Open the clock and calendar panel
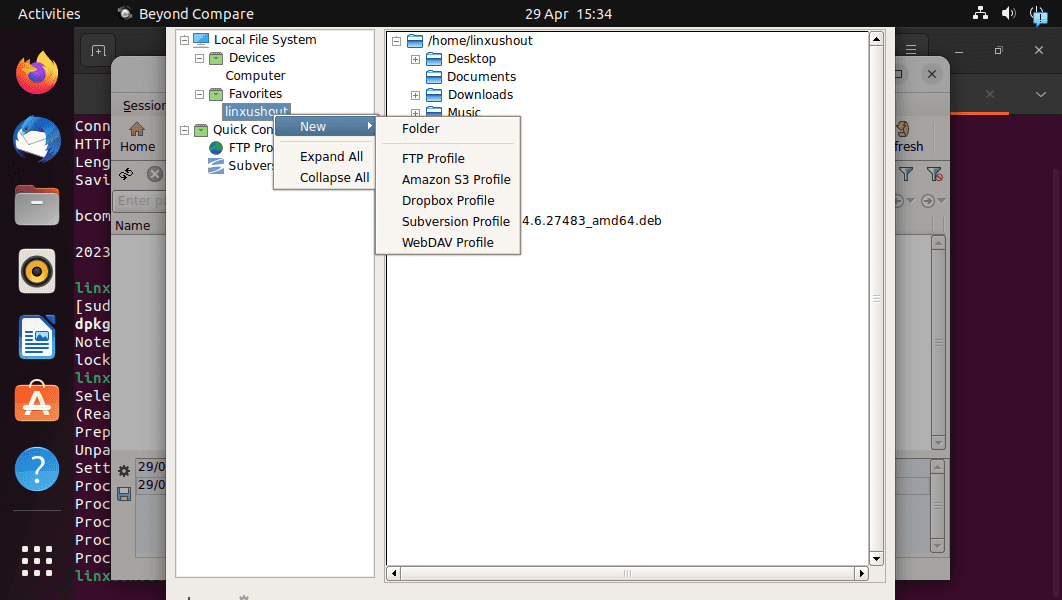 [568, 14]
